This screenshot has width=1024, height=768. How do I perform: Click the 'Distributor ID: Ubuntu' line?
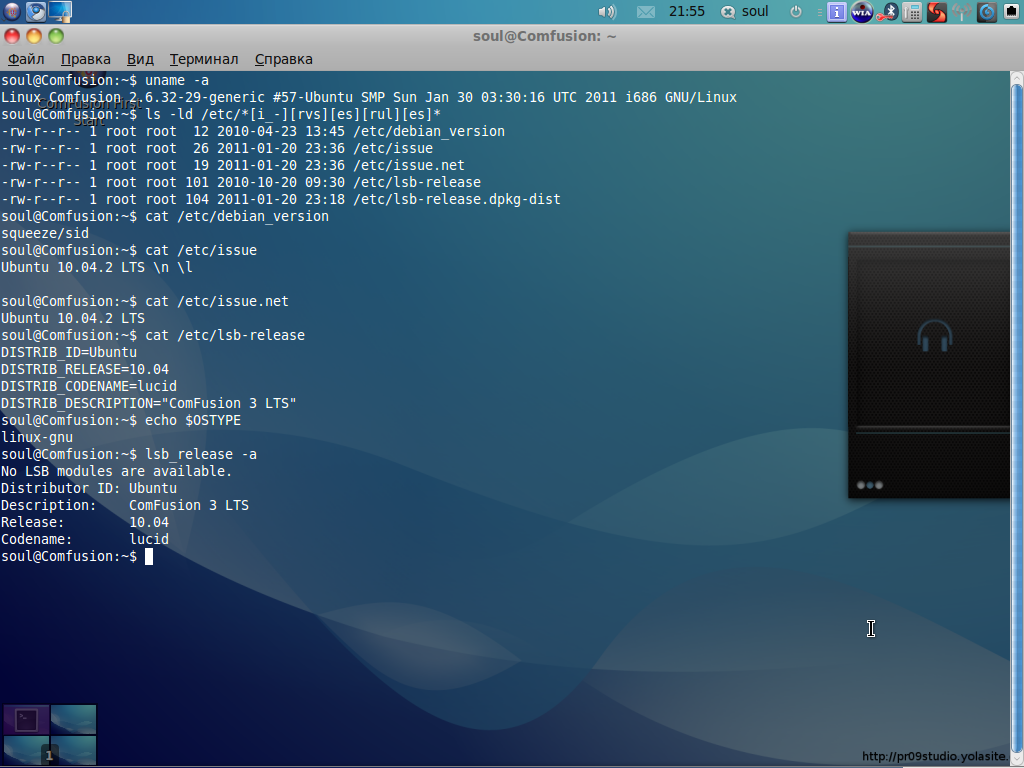(89, 488)
